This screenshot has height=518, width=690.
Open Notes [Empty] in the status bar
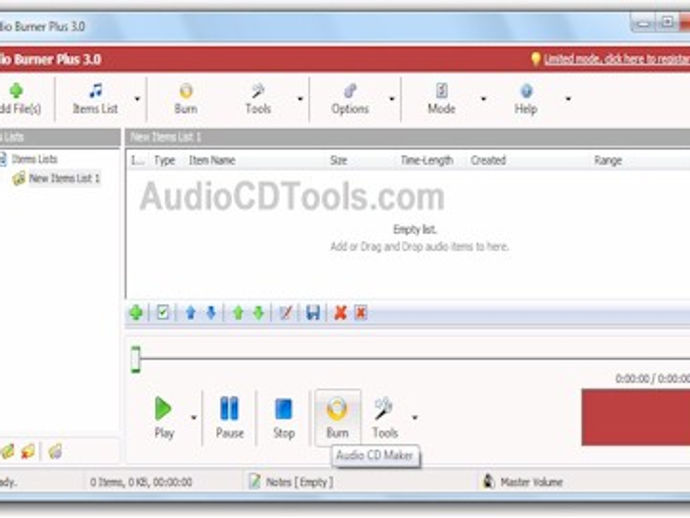click(299, 482)
